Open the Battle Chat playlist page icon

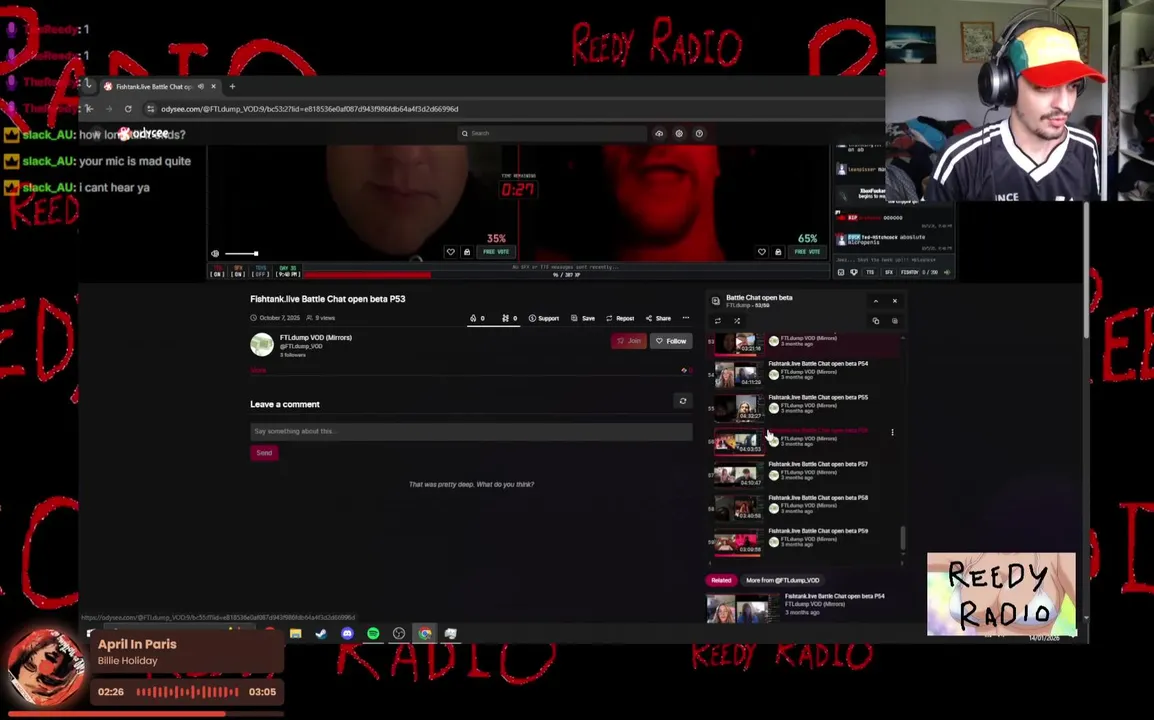715,301
